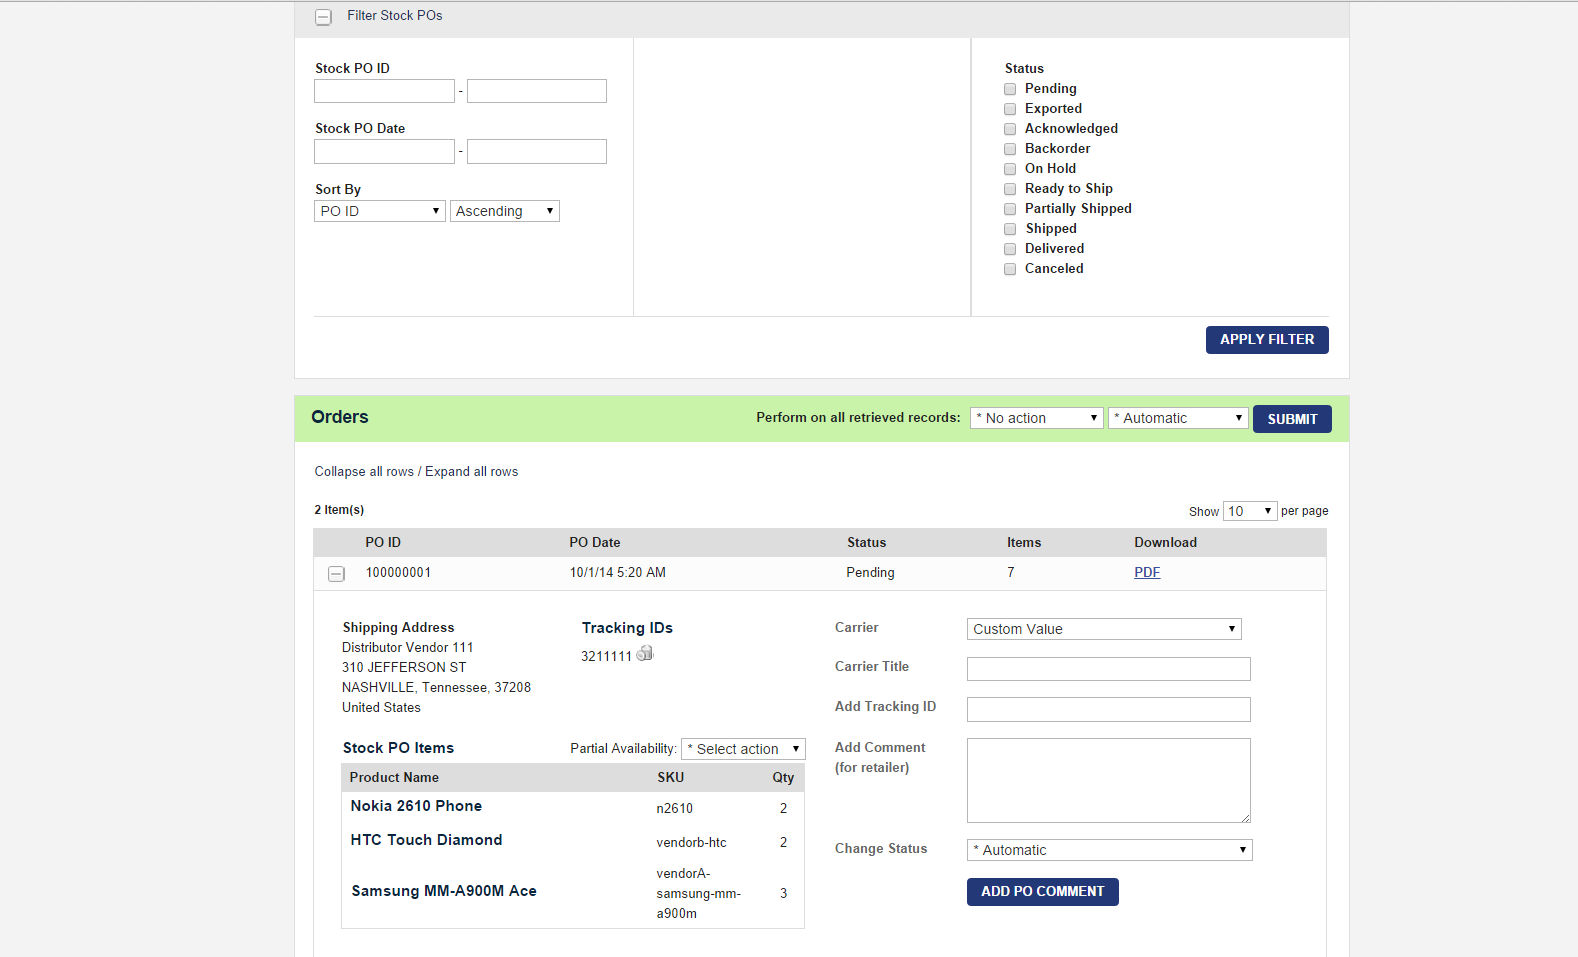Check the Pending status checkbox

click(1010, 89)
